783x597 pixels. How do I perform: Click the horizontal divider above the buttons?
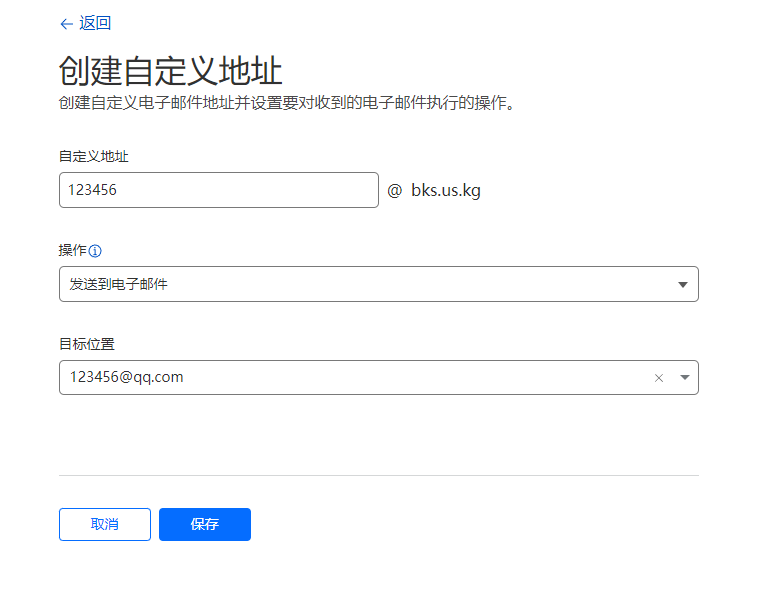(378, 475)
